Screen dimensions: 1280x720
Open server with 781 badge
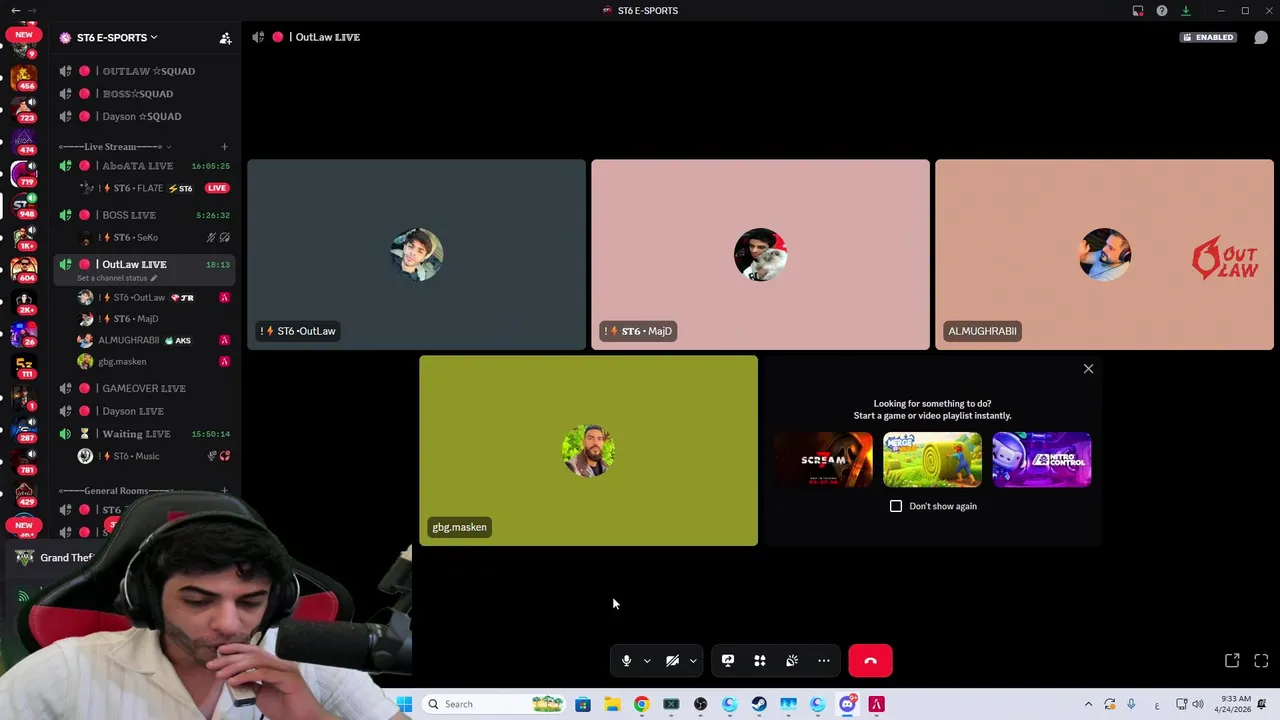click(24, 460)
